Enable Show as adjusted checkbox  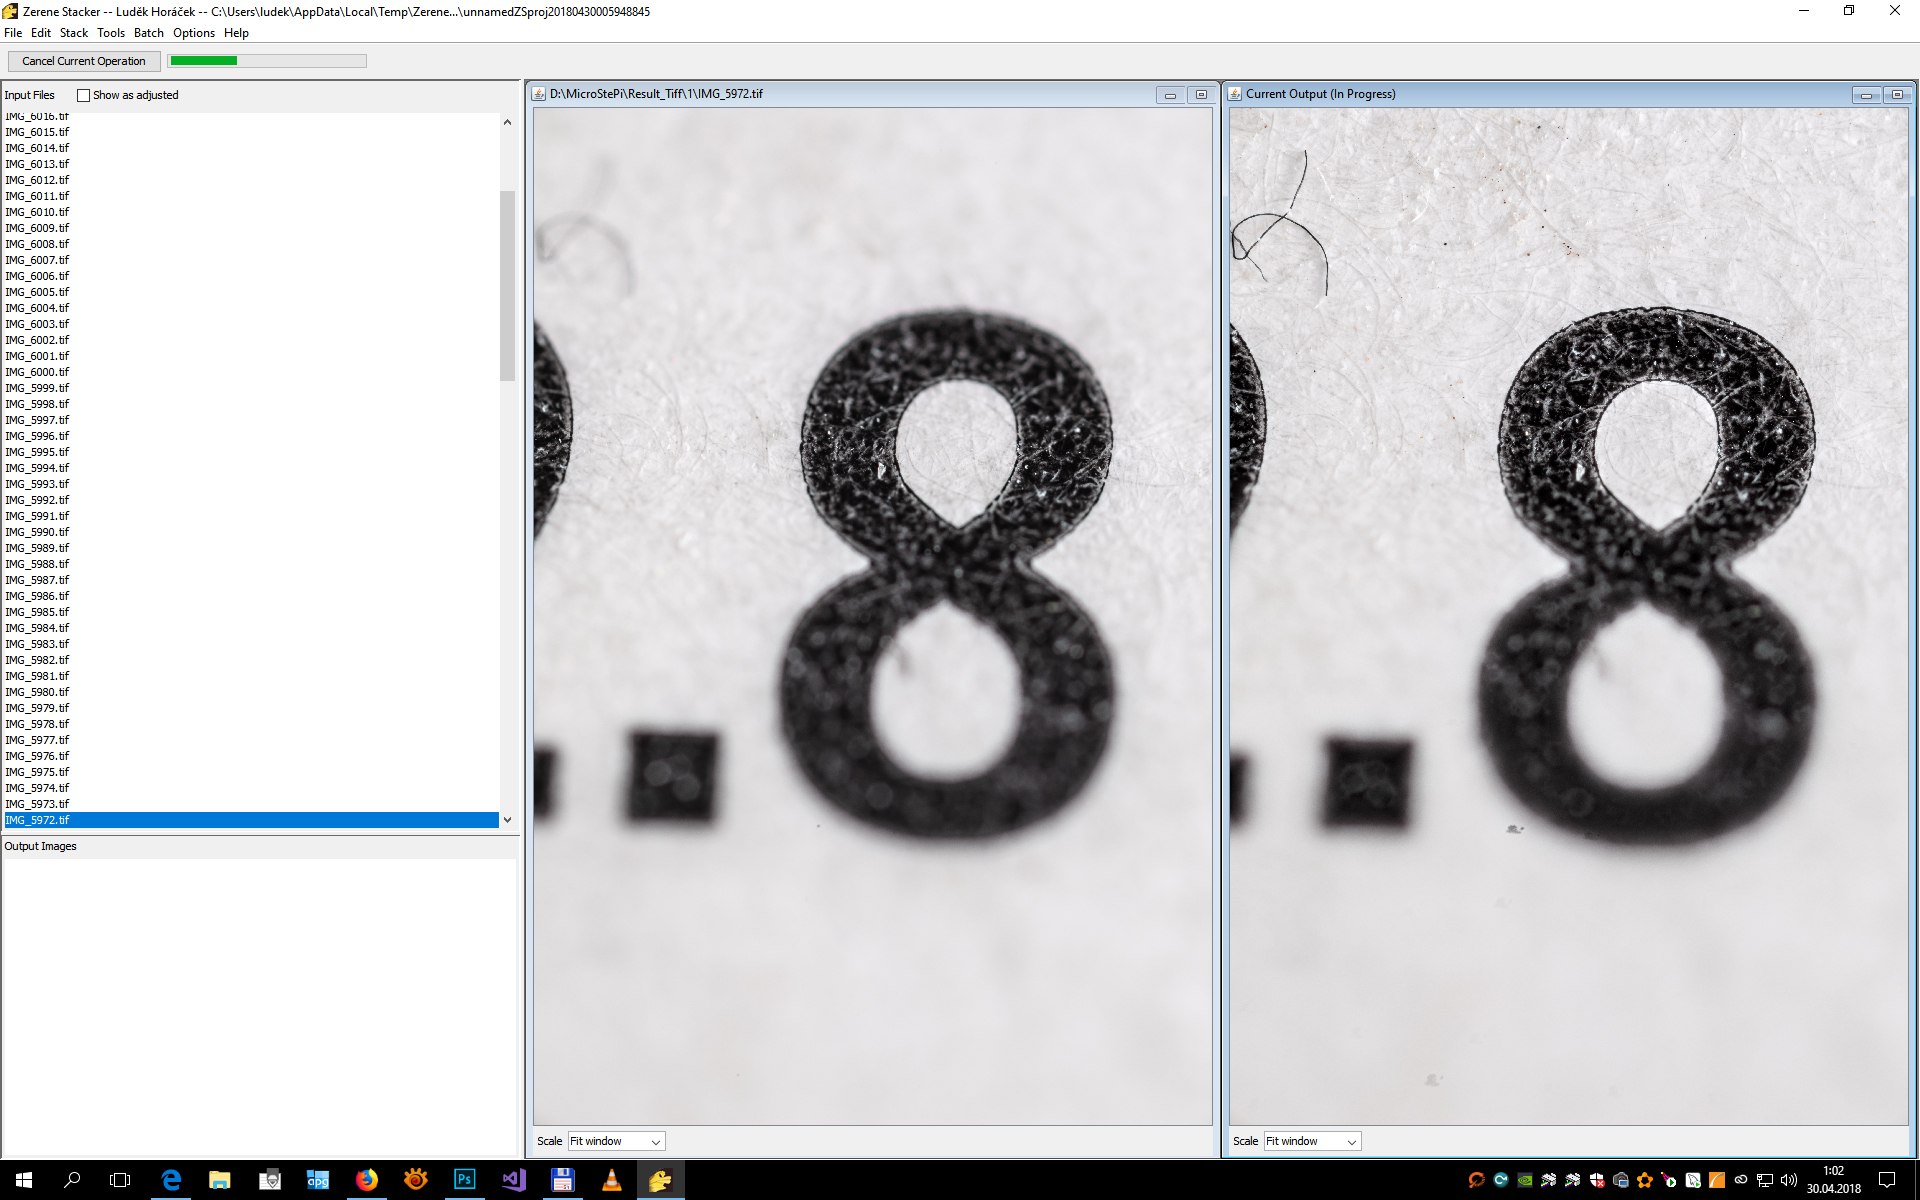[x=84, y=96]
